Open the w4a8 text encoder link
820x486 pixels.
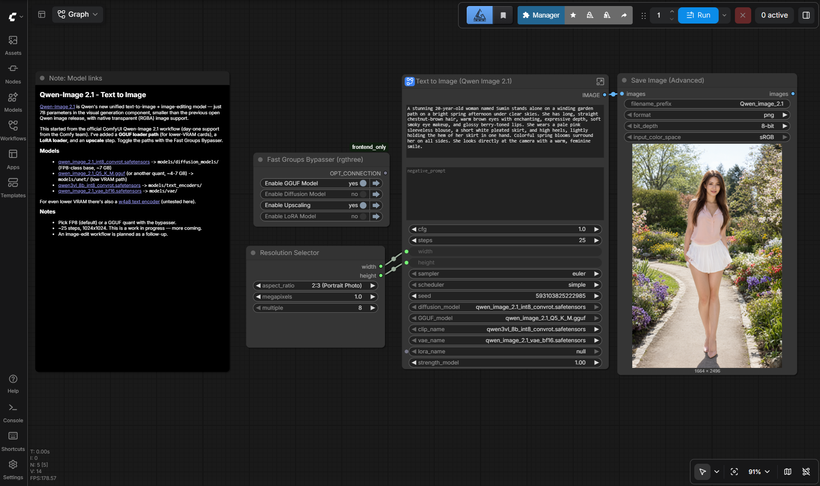click(139, 201)
